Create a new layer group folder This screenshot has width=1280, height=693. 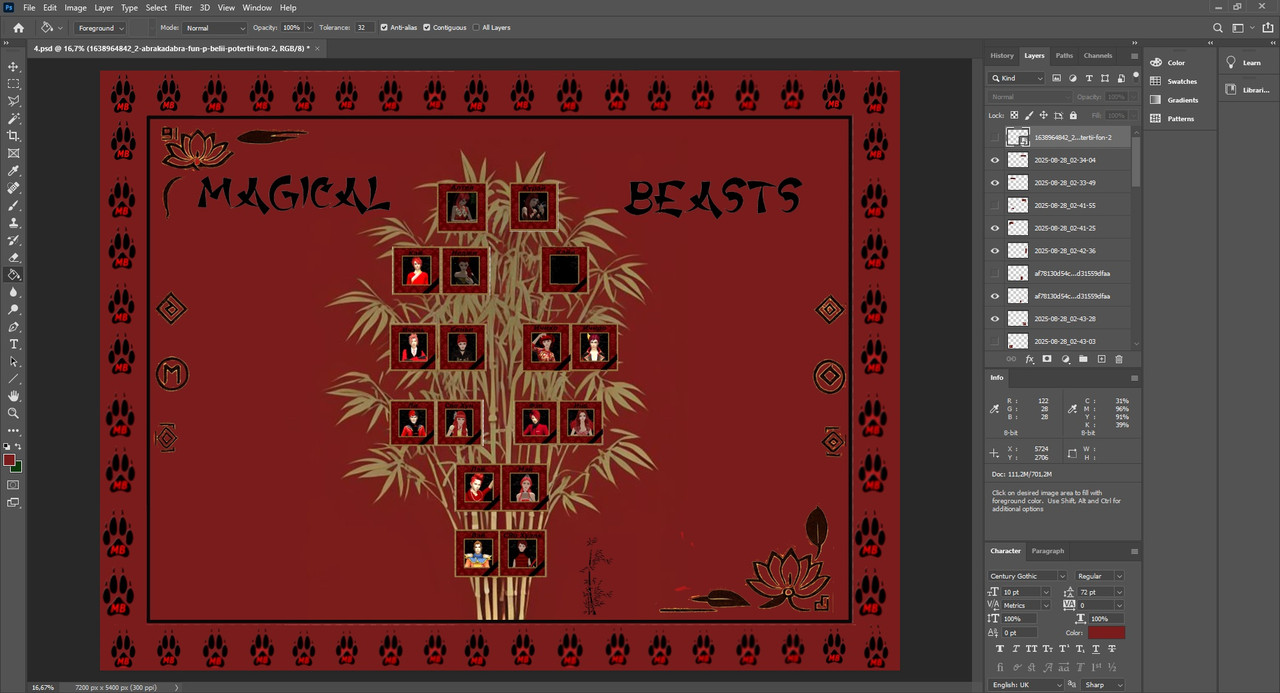pyautogui.click(x=1083, y=359)
